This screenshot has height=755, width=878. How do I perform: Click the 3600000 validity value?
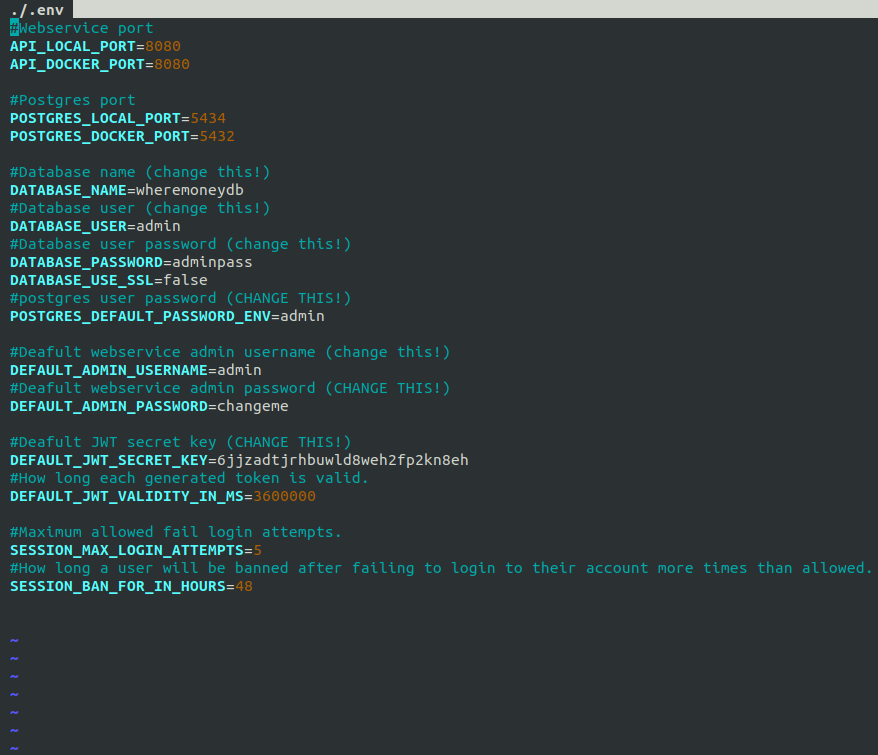[284, 496]
